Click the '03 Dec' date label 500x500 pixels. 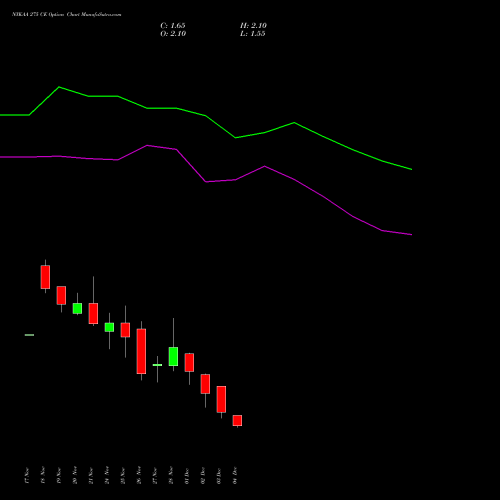pos(219,475)
